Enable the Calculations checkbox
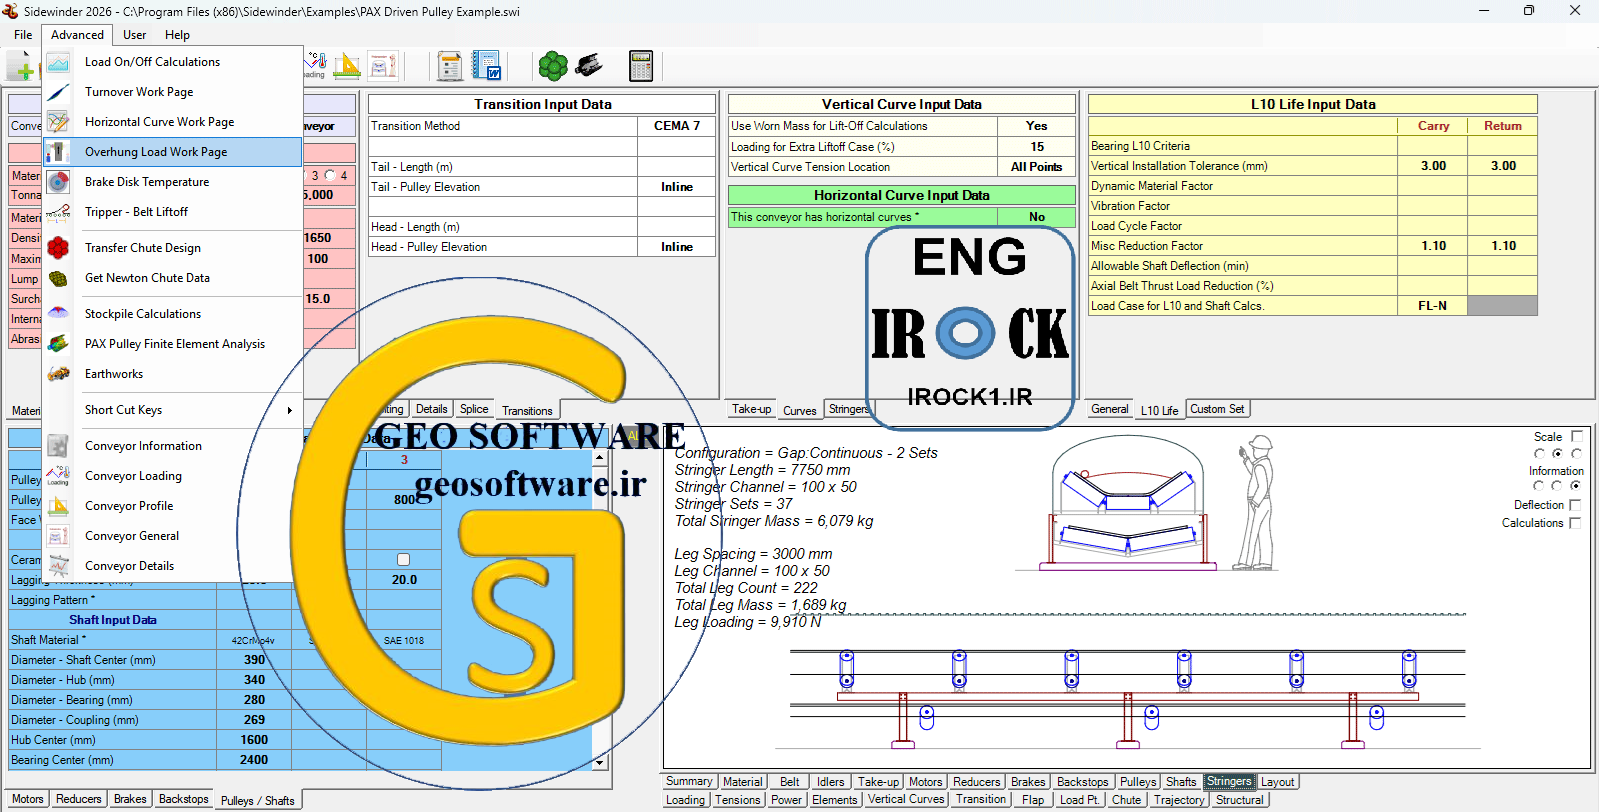Viewport: 1599px width, 812px height. click(x=1575, y=523)
